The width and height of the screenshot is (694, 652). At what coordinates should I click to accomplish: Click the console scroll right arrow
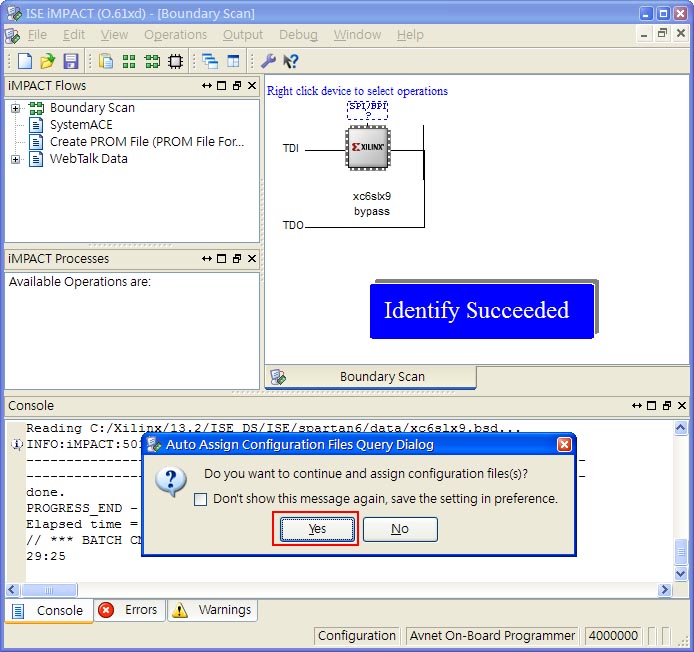point(664,590)
